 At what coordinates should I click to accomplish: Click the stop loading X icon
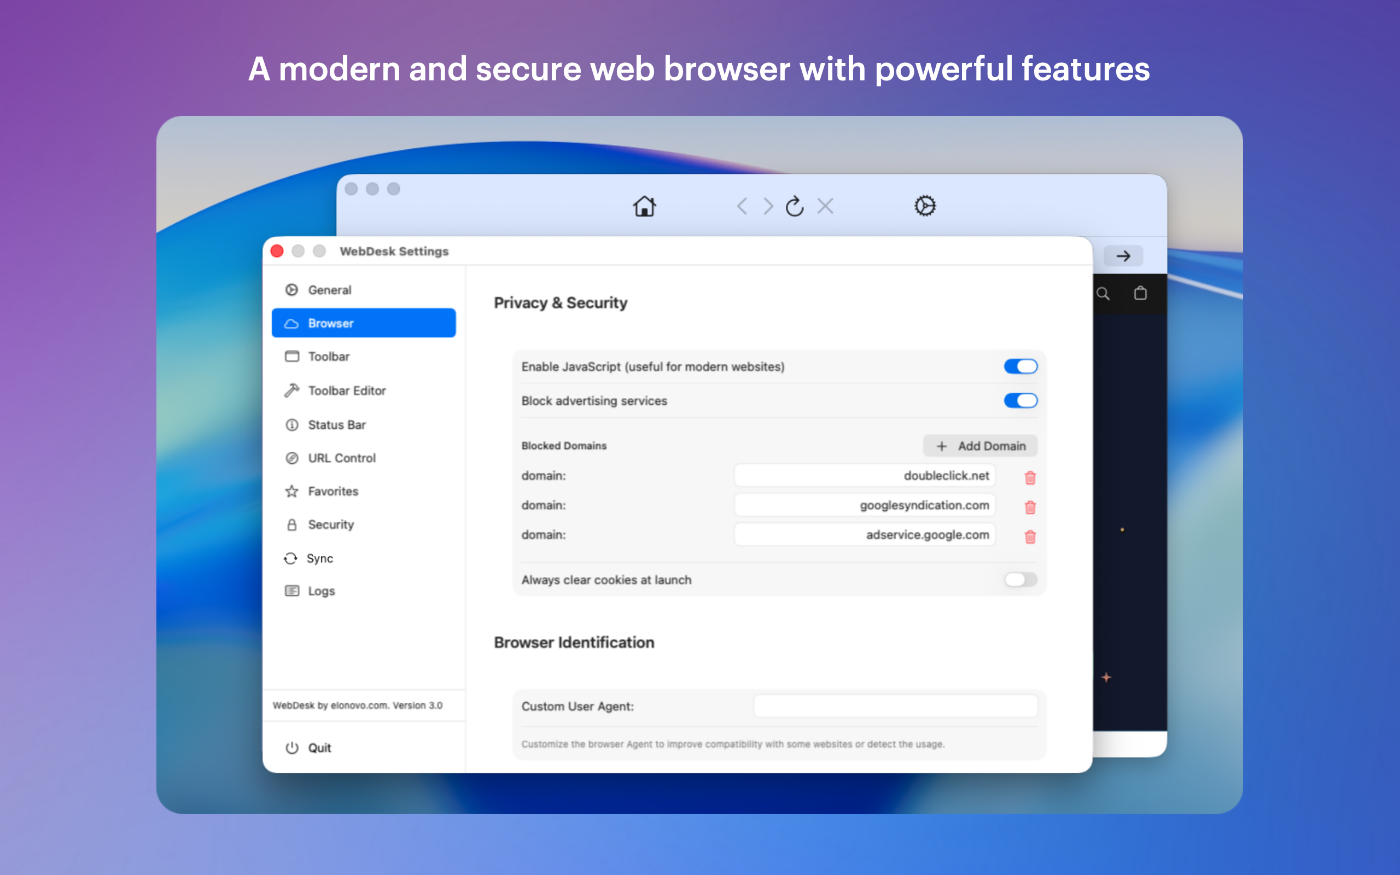pos(825,206)
